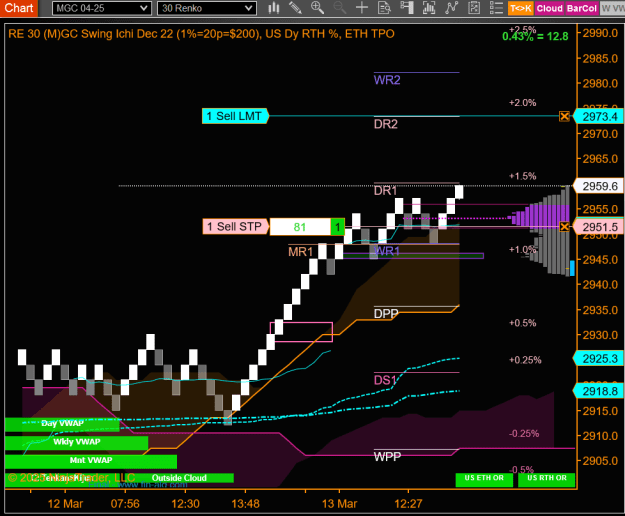Cancel the Sell LMT order at 2973.4
625x516 pixels.
click(564, 116)
